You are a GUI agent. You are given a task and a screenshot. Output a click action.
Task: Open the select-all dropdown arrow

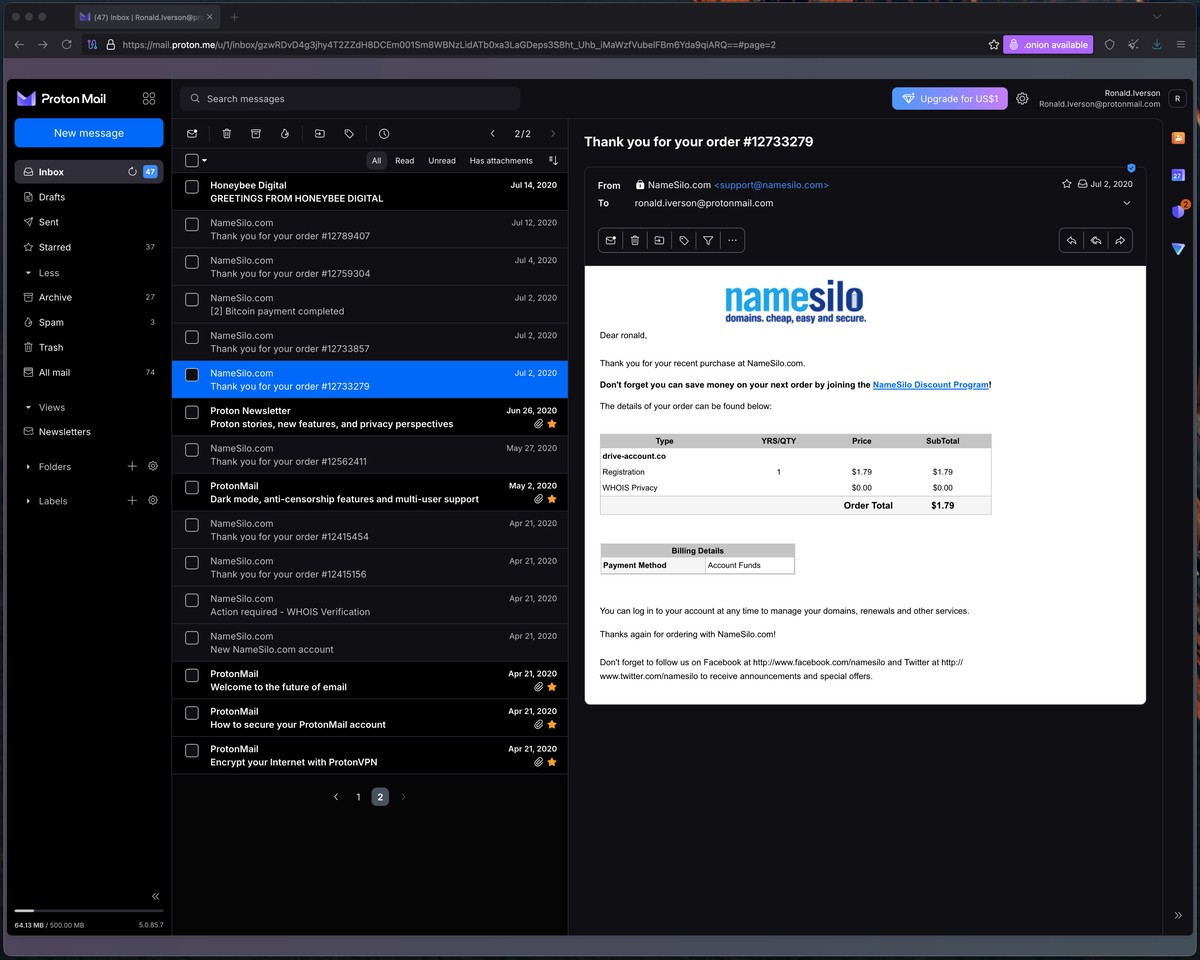click(x=205, y=160)
